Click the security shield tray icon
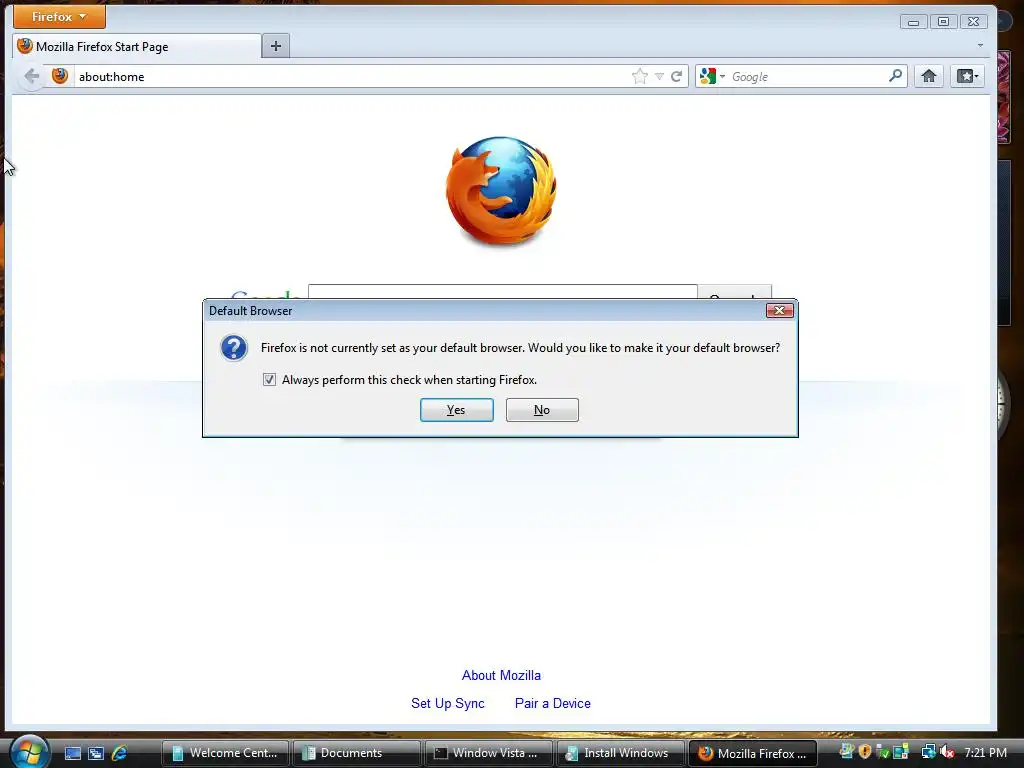1024x768 pixels. pos(865,752)
